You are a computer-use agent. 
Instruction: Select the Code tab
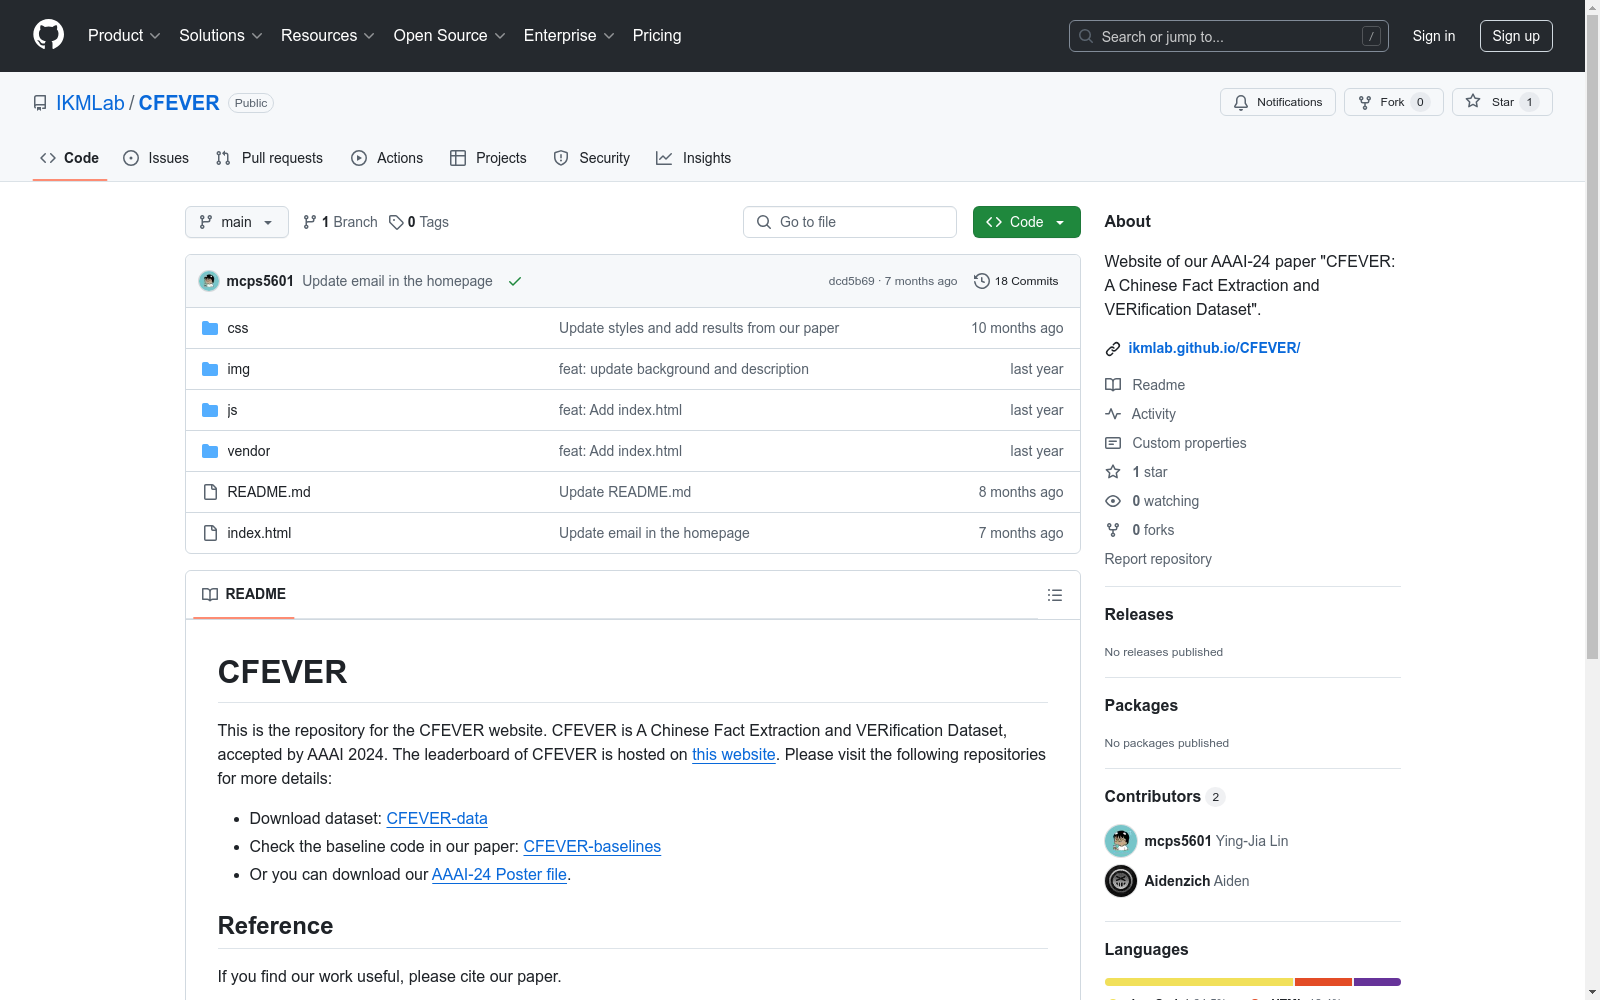[x=70, y=158]
